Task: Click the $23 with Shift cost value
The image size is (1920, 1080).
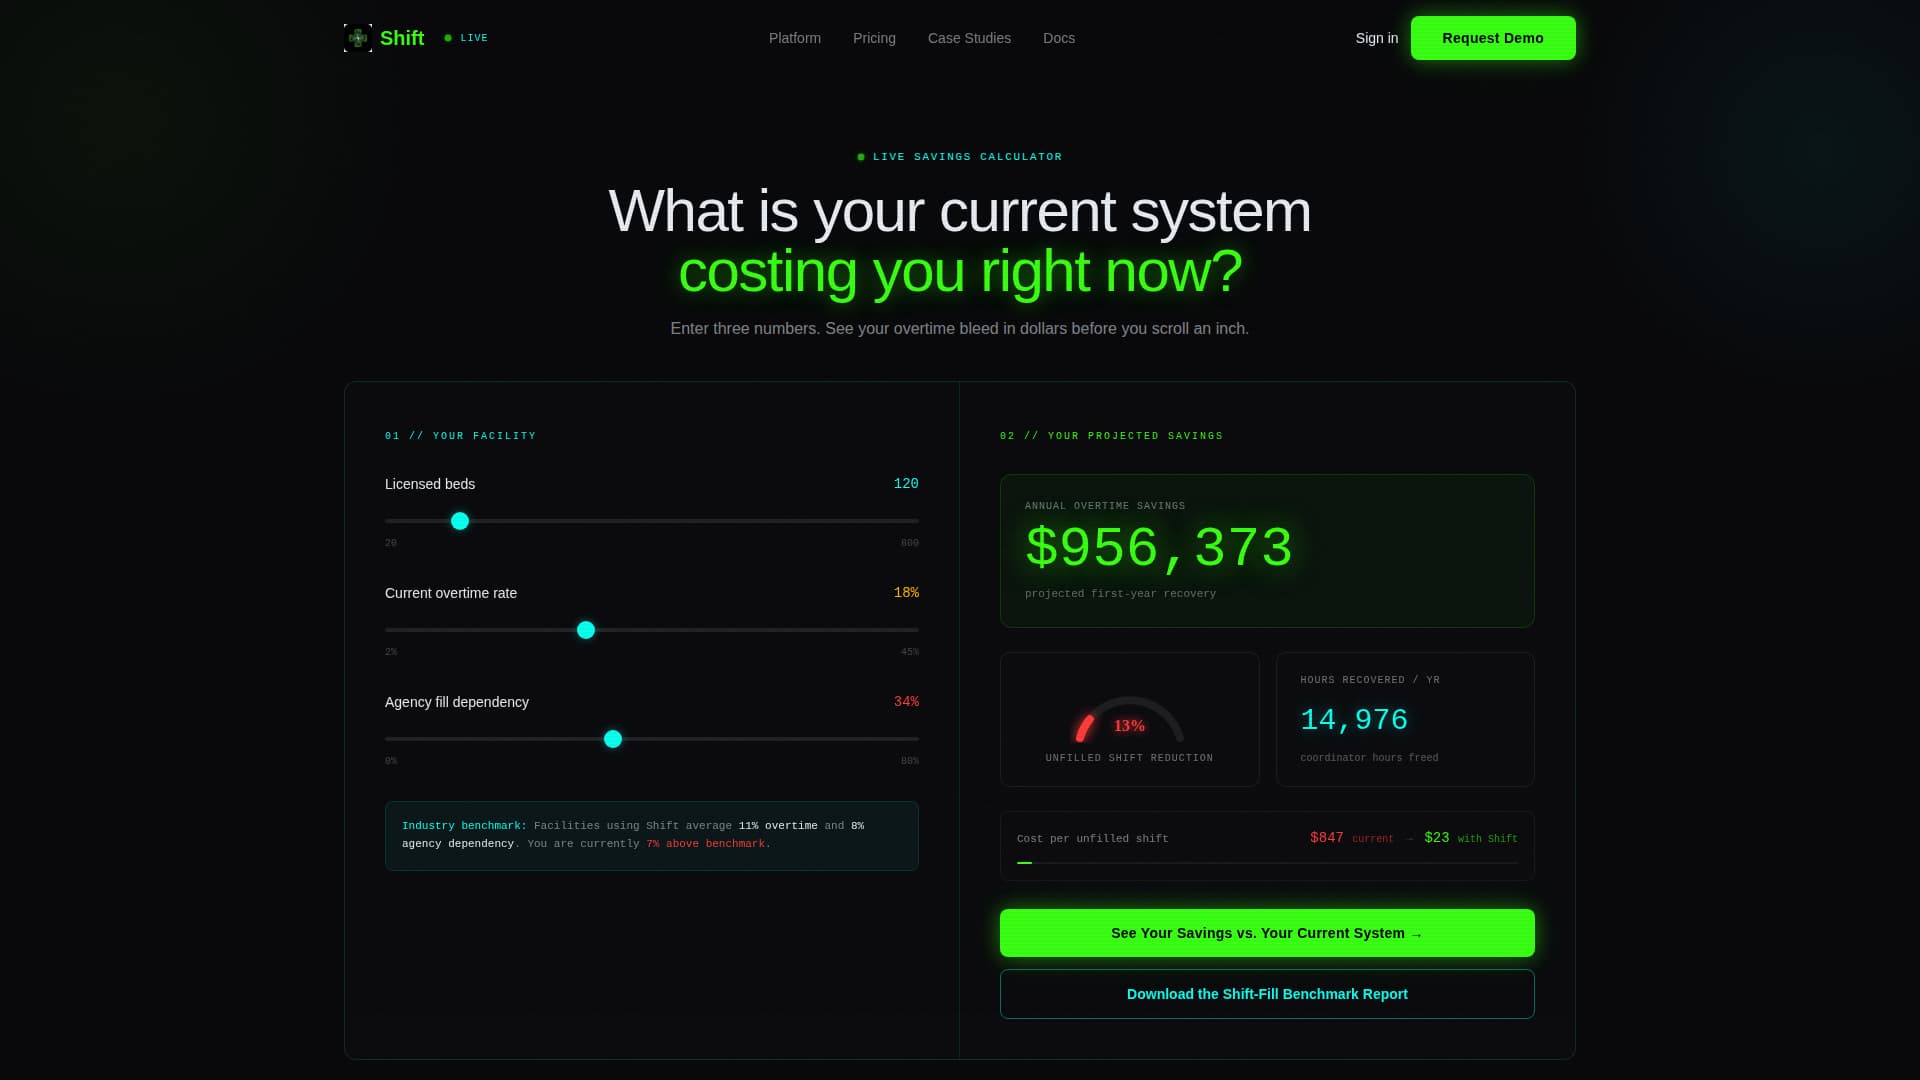Action: (1437, 838)
